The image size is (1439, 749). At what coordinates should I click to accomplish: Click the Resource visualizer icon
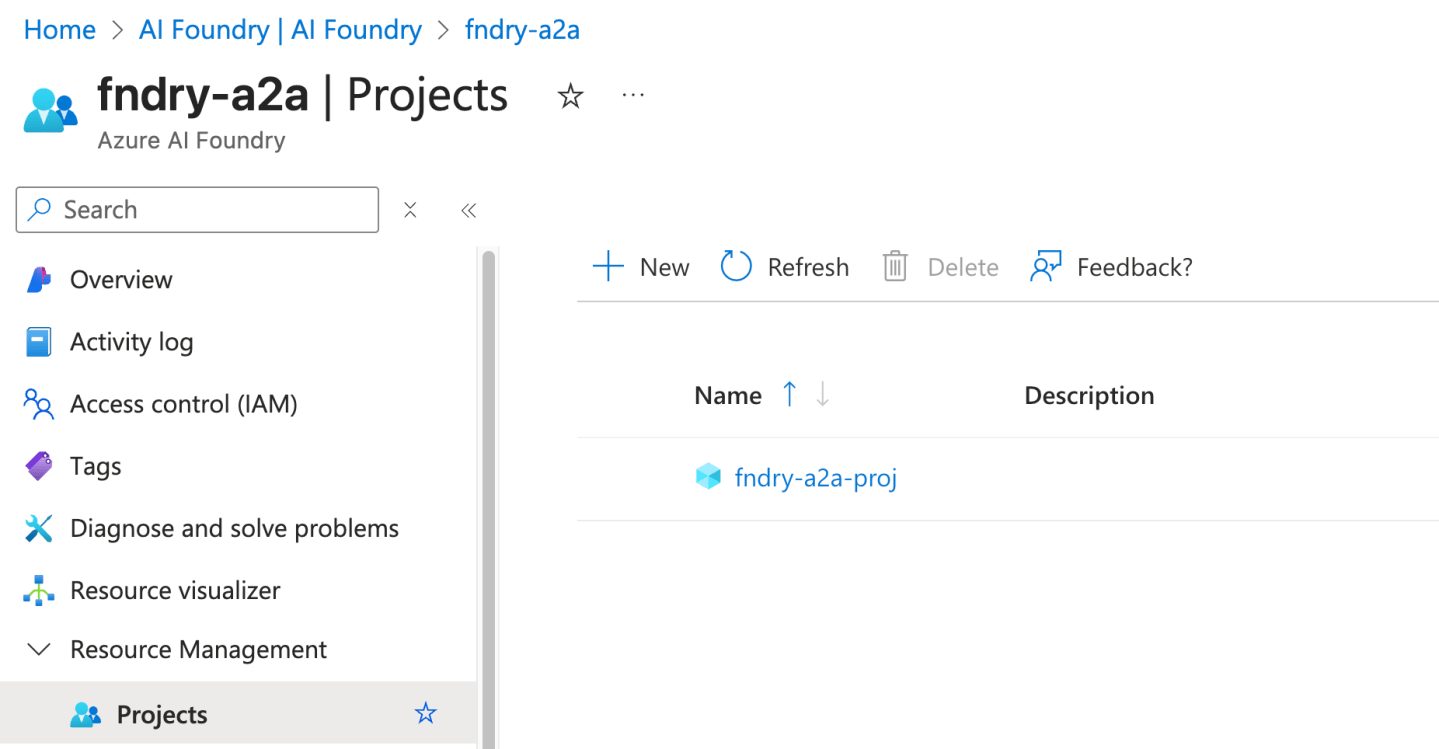coord(37,590)
